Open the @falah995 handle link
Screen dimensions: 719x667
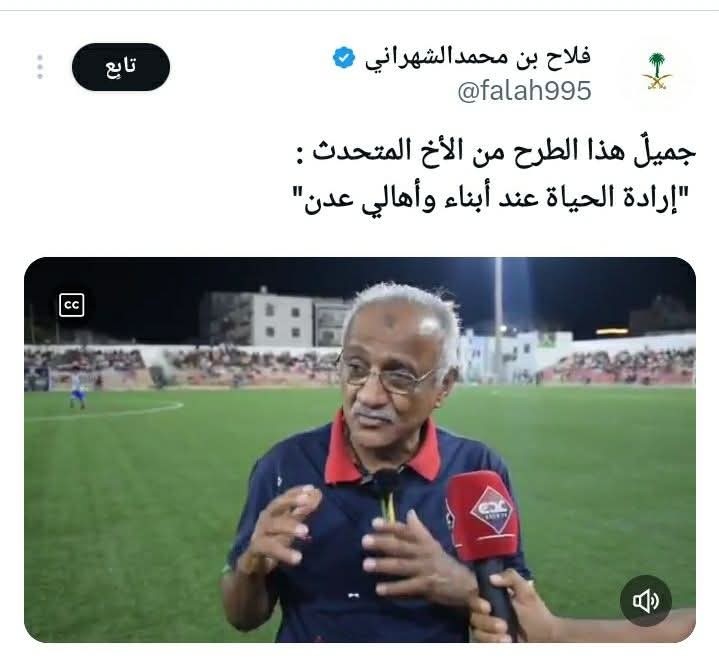click(525, 90)
